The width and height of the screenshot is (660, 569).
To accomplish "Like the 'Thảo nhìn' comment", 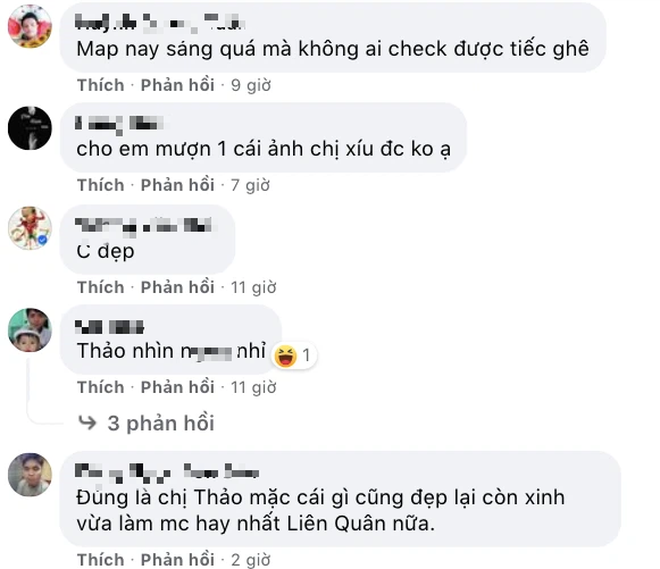I will [x=101, y=387].
